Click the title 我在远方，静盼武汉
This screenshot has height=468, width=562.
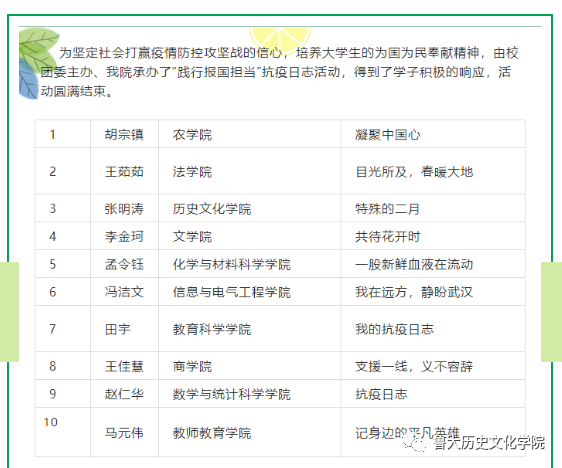(414, 292)
